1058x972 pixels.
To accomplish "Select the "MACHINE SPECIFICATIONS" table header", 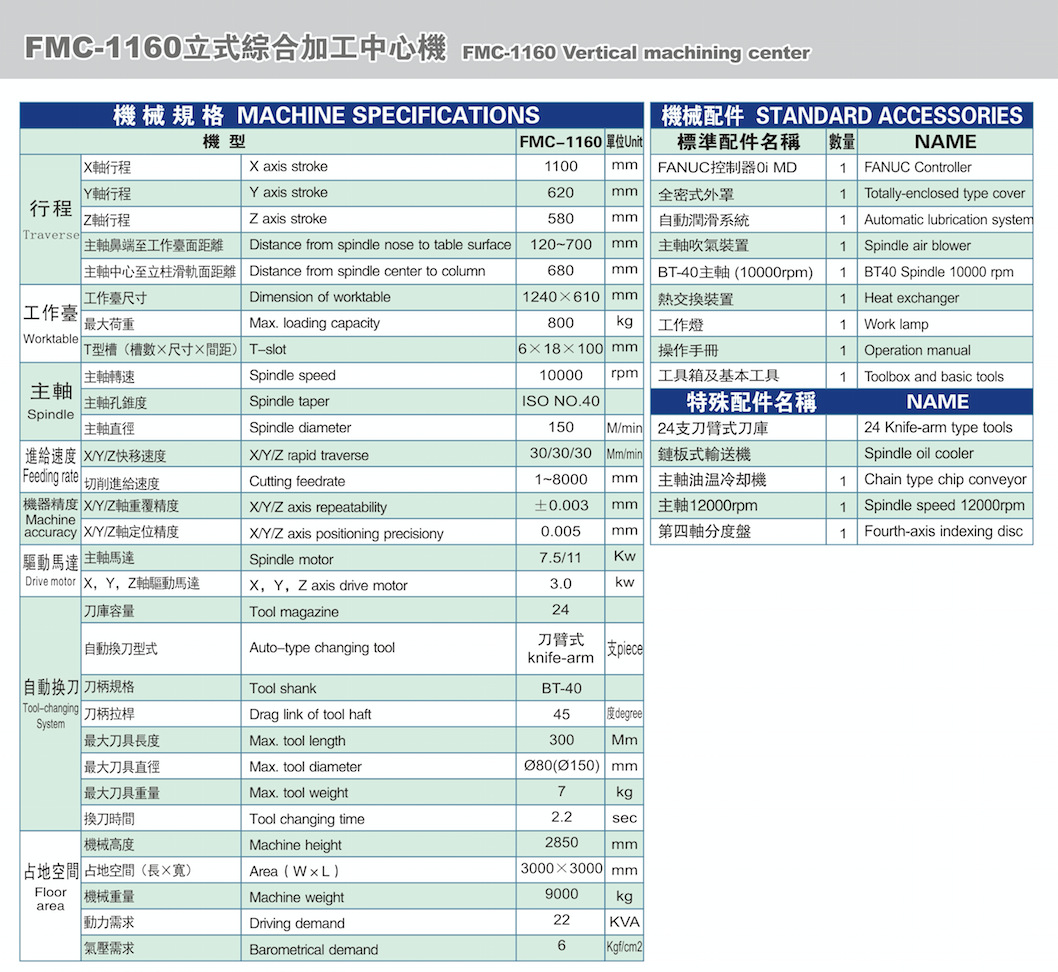I will [x=388, y=115].
